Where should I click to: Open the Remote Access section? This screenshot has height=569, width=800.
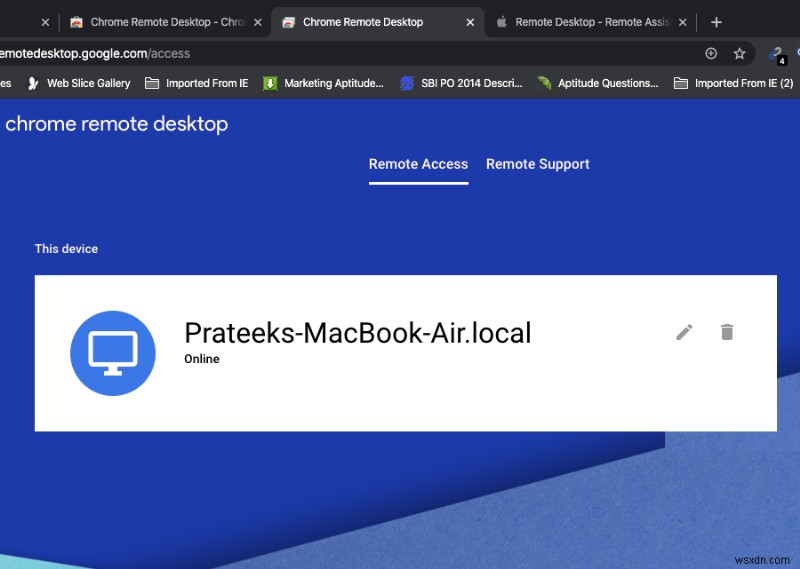pyautogui.click(x=418, y=164)
